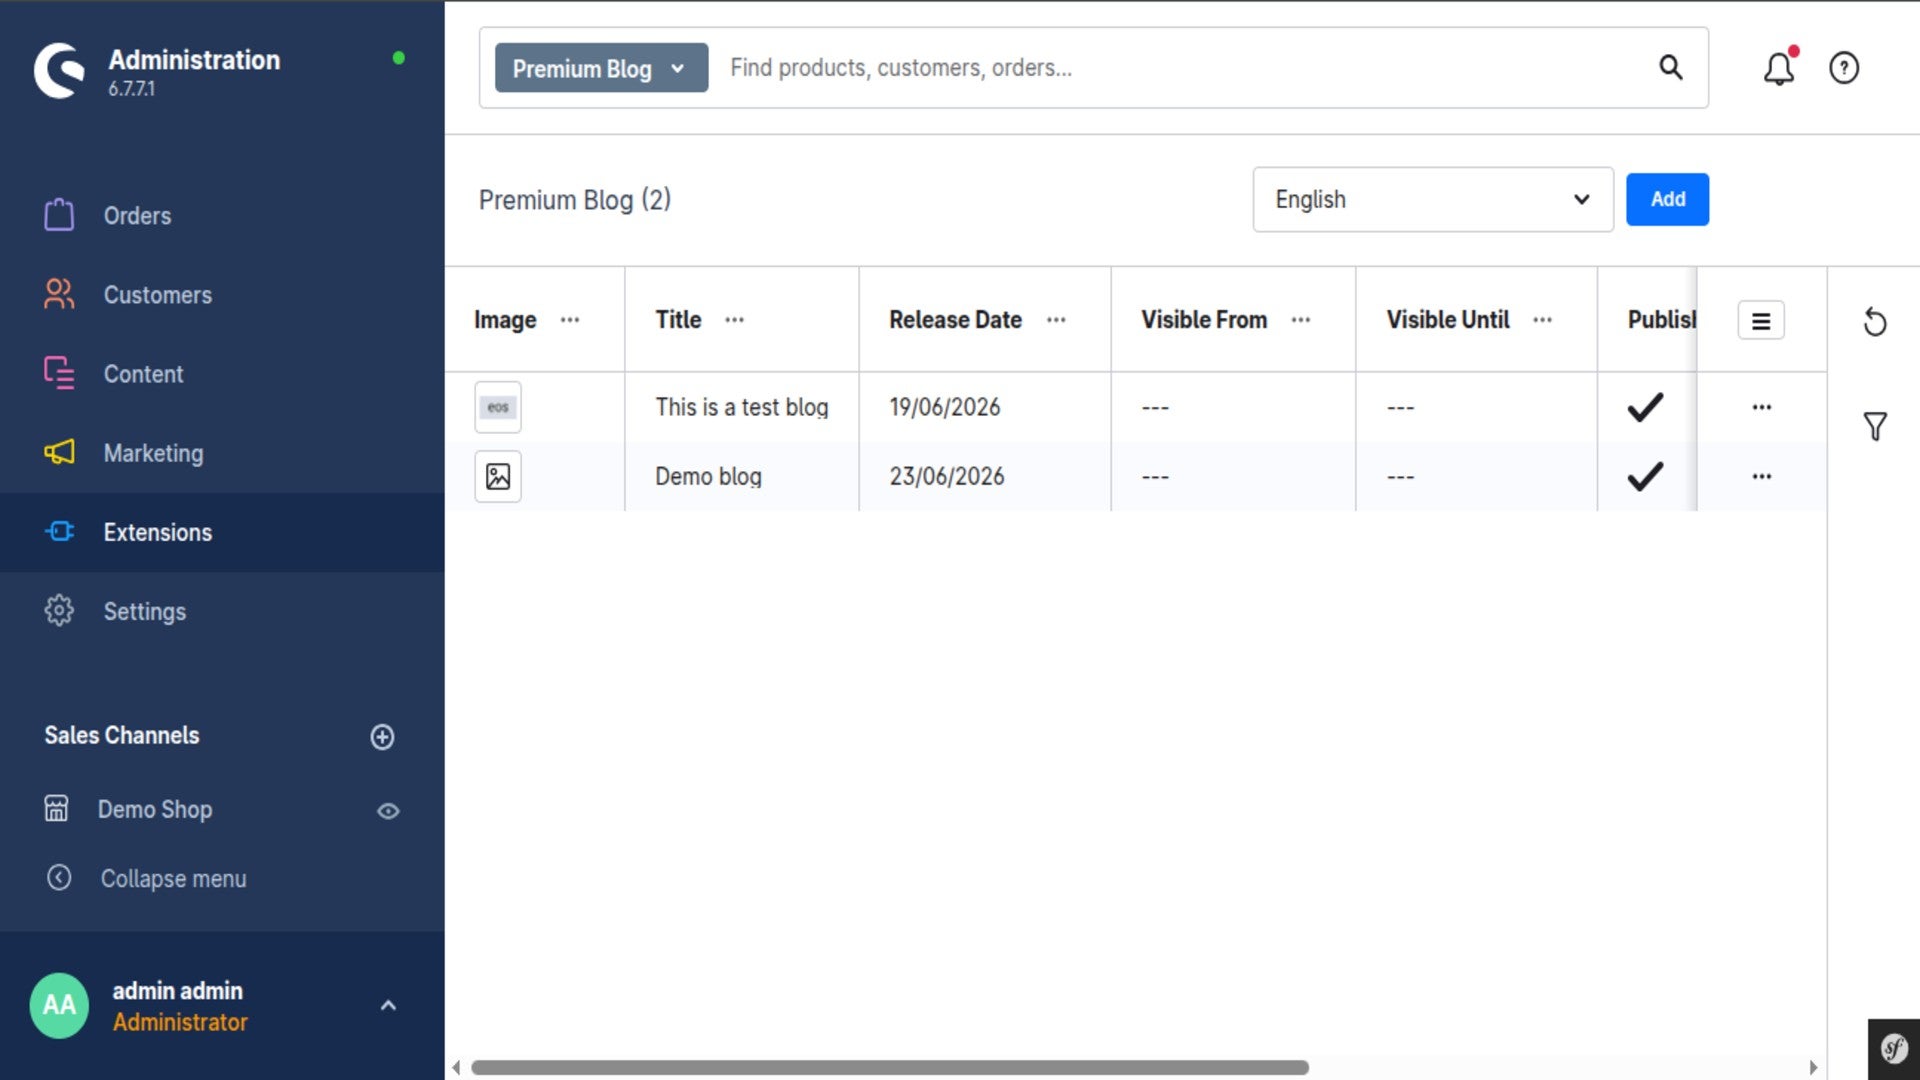Collapse the sidebar menu
This screenshot has width=1920, height=1080.
[x=173, y=878]
